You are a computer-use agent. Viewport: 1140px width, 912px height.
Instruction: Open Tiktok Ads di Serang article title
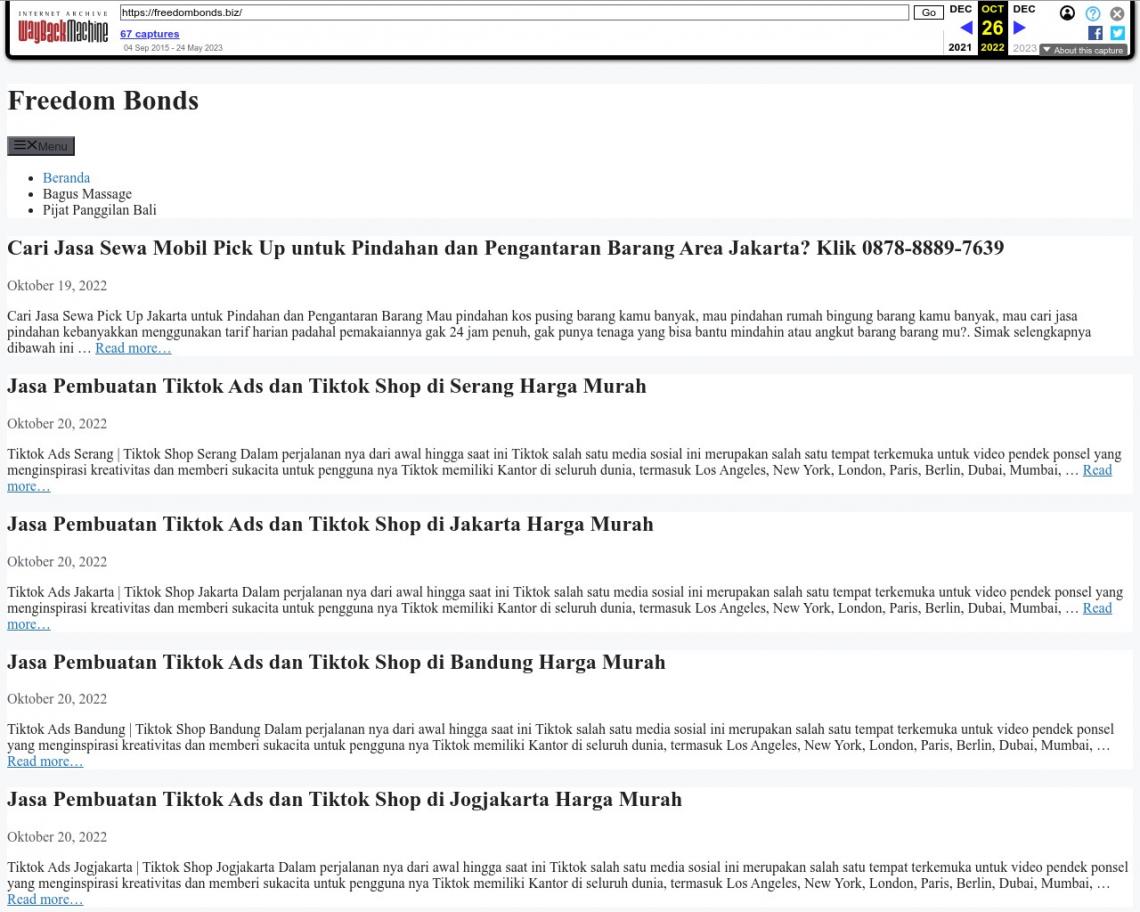point(326,386)
